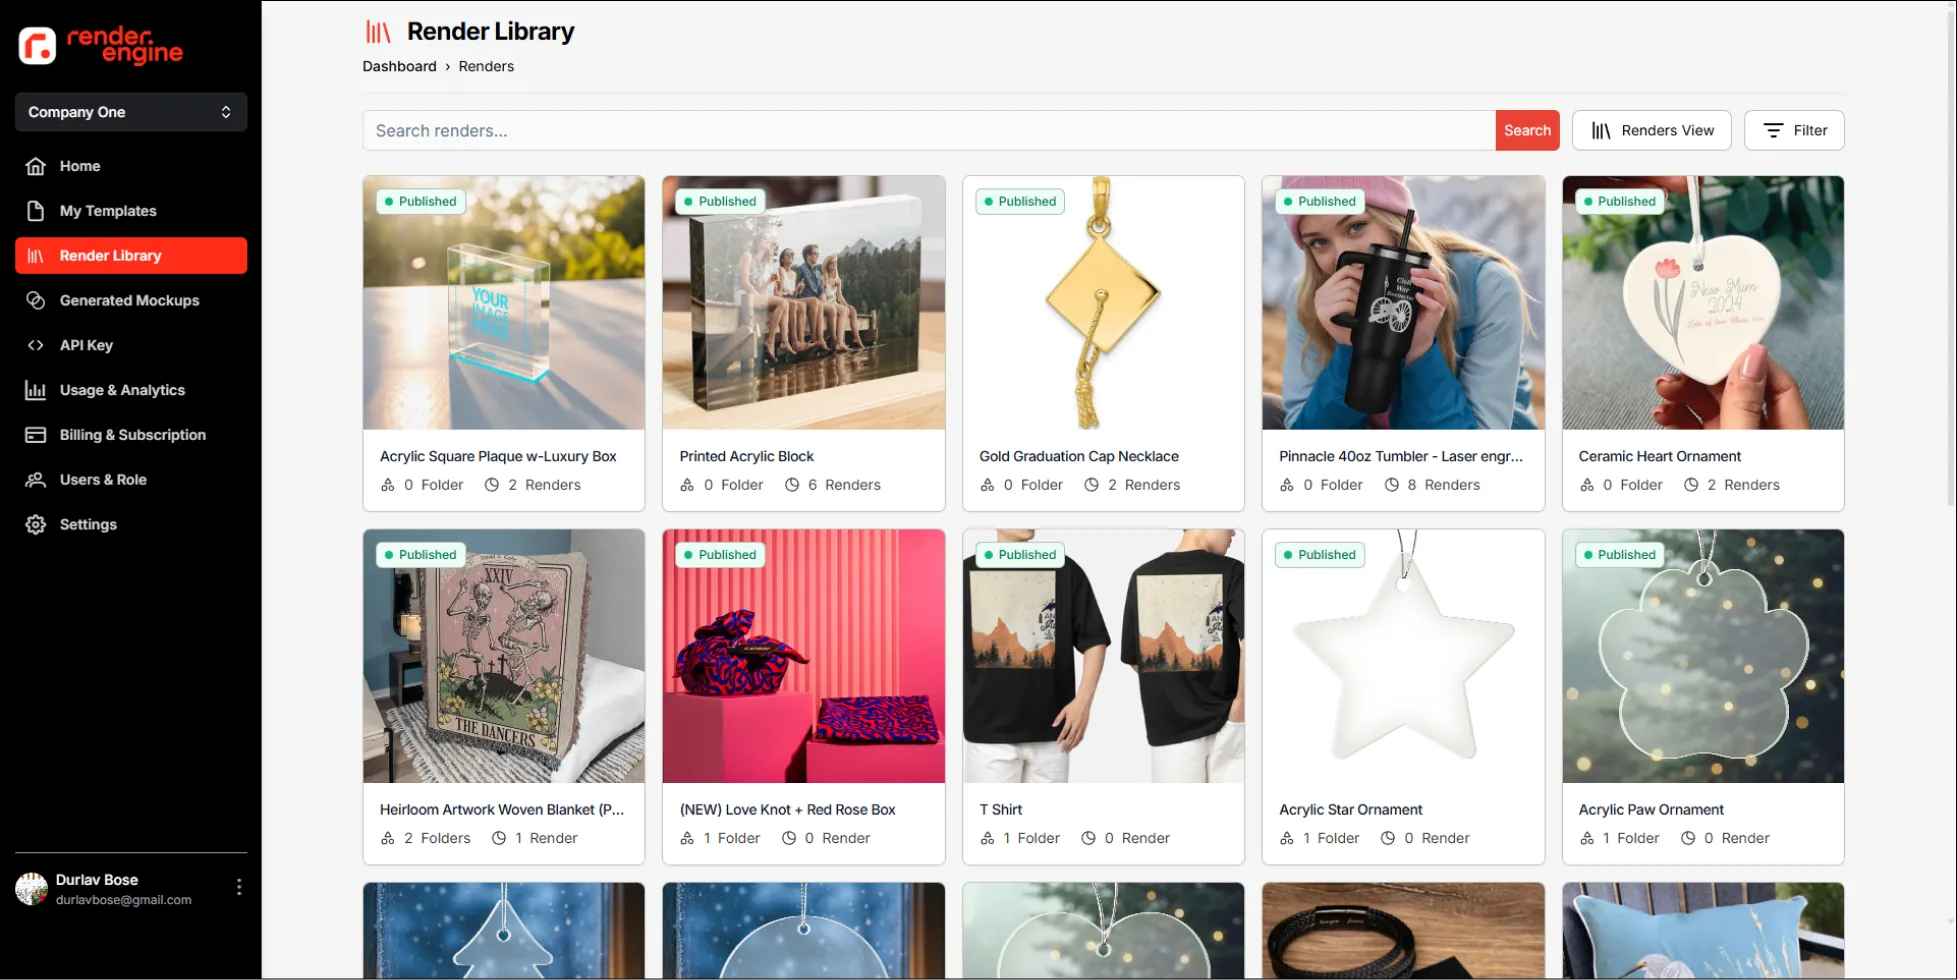Screen dimensions: 1957x980
Task: Click the Acrylic Paw Ornament title
Action: tap(1651, 809)
